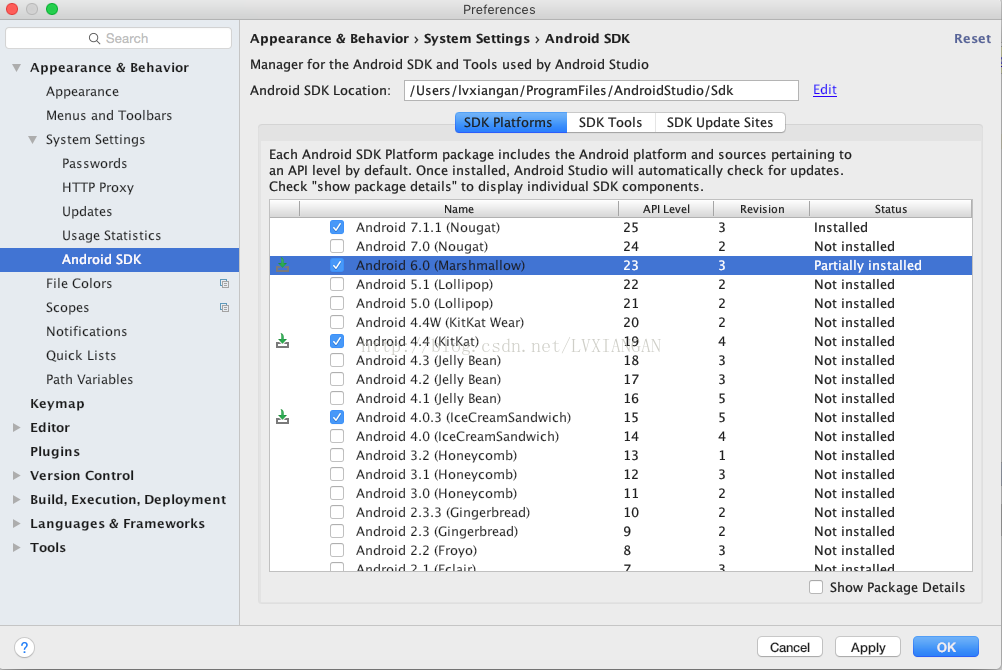Collapse Appearance & Behavior section

click(x=17, y=67)
